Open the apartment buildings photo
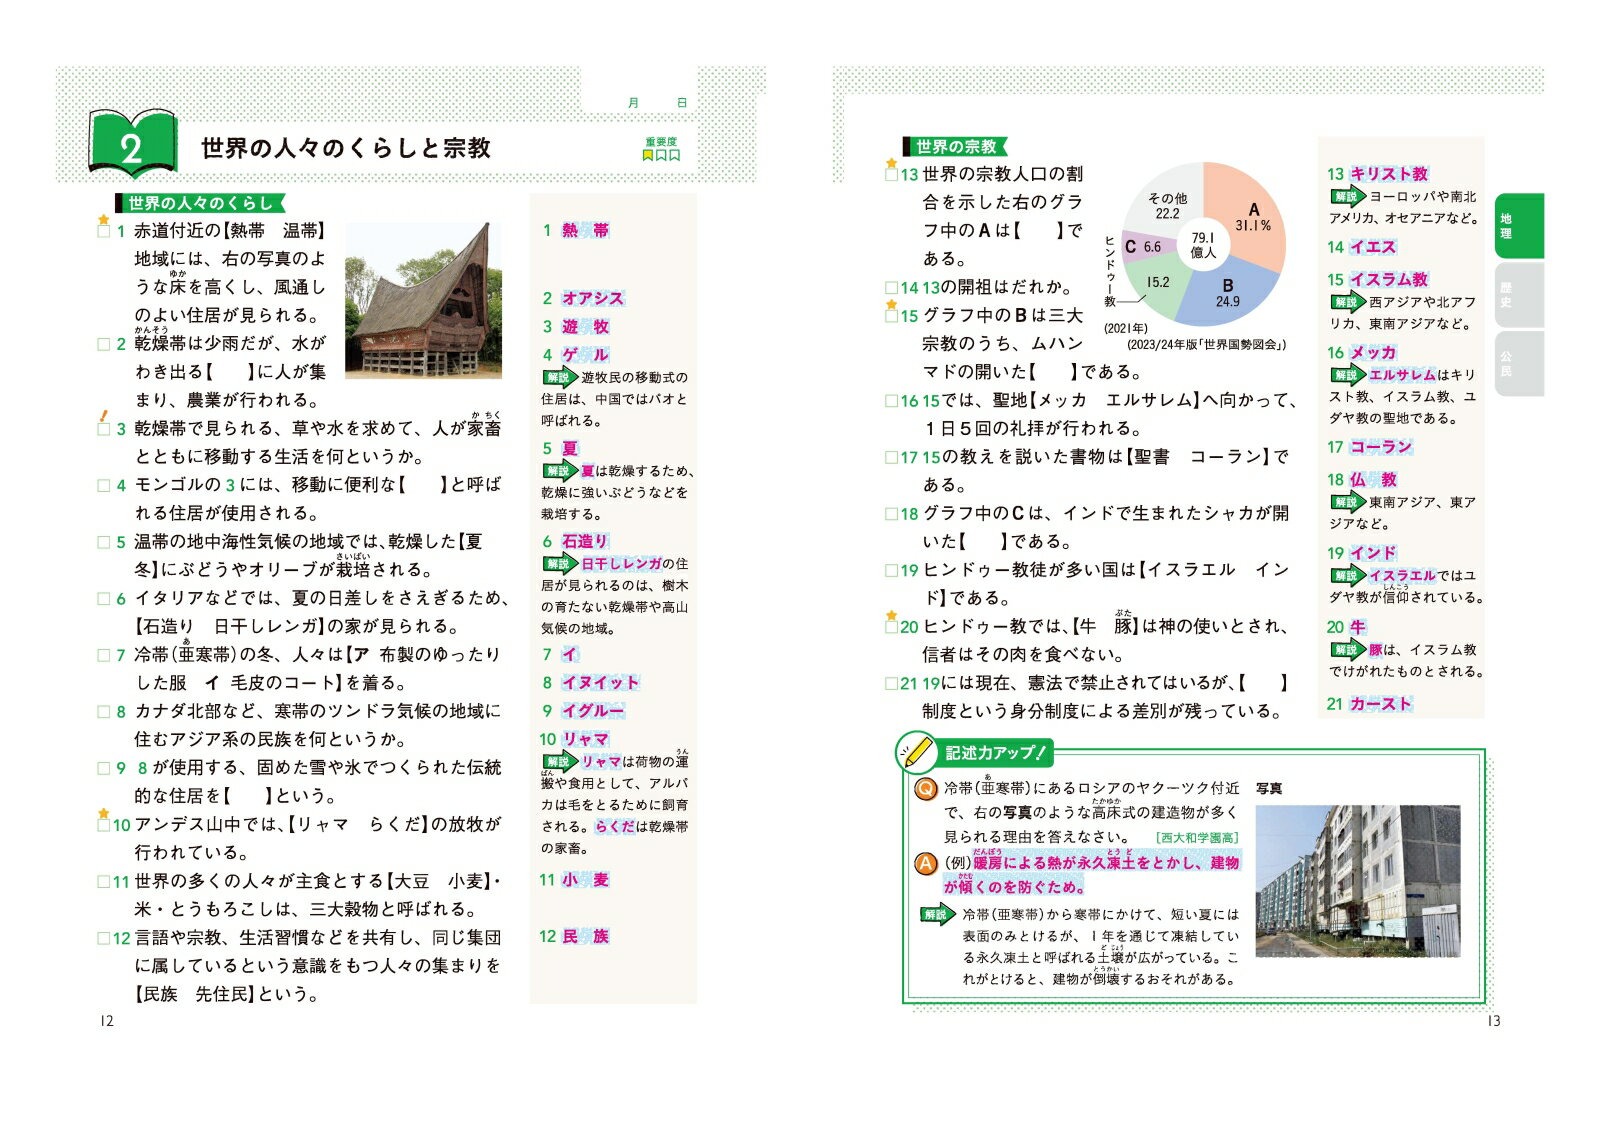This screenshot has height=1131, width=1600. tap(1357, 881)
